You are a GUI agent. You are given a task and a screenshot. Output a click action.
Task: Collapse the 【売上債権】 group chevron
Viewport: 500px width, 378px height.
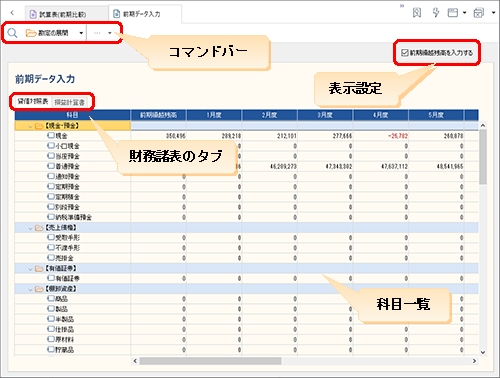[x=30, y=228]
